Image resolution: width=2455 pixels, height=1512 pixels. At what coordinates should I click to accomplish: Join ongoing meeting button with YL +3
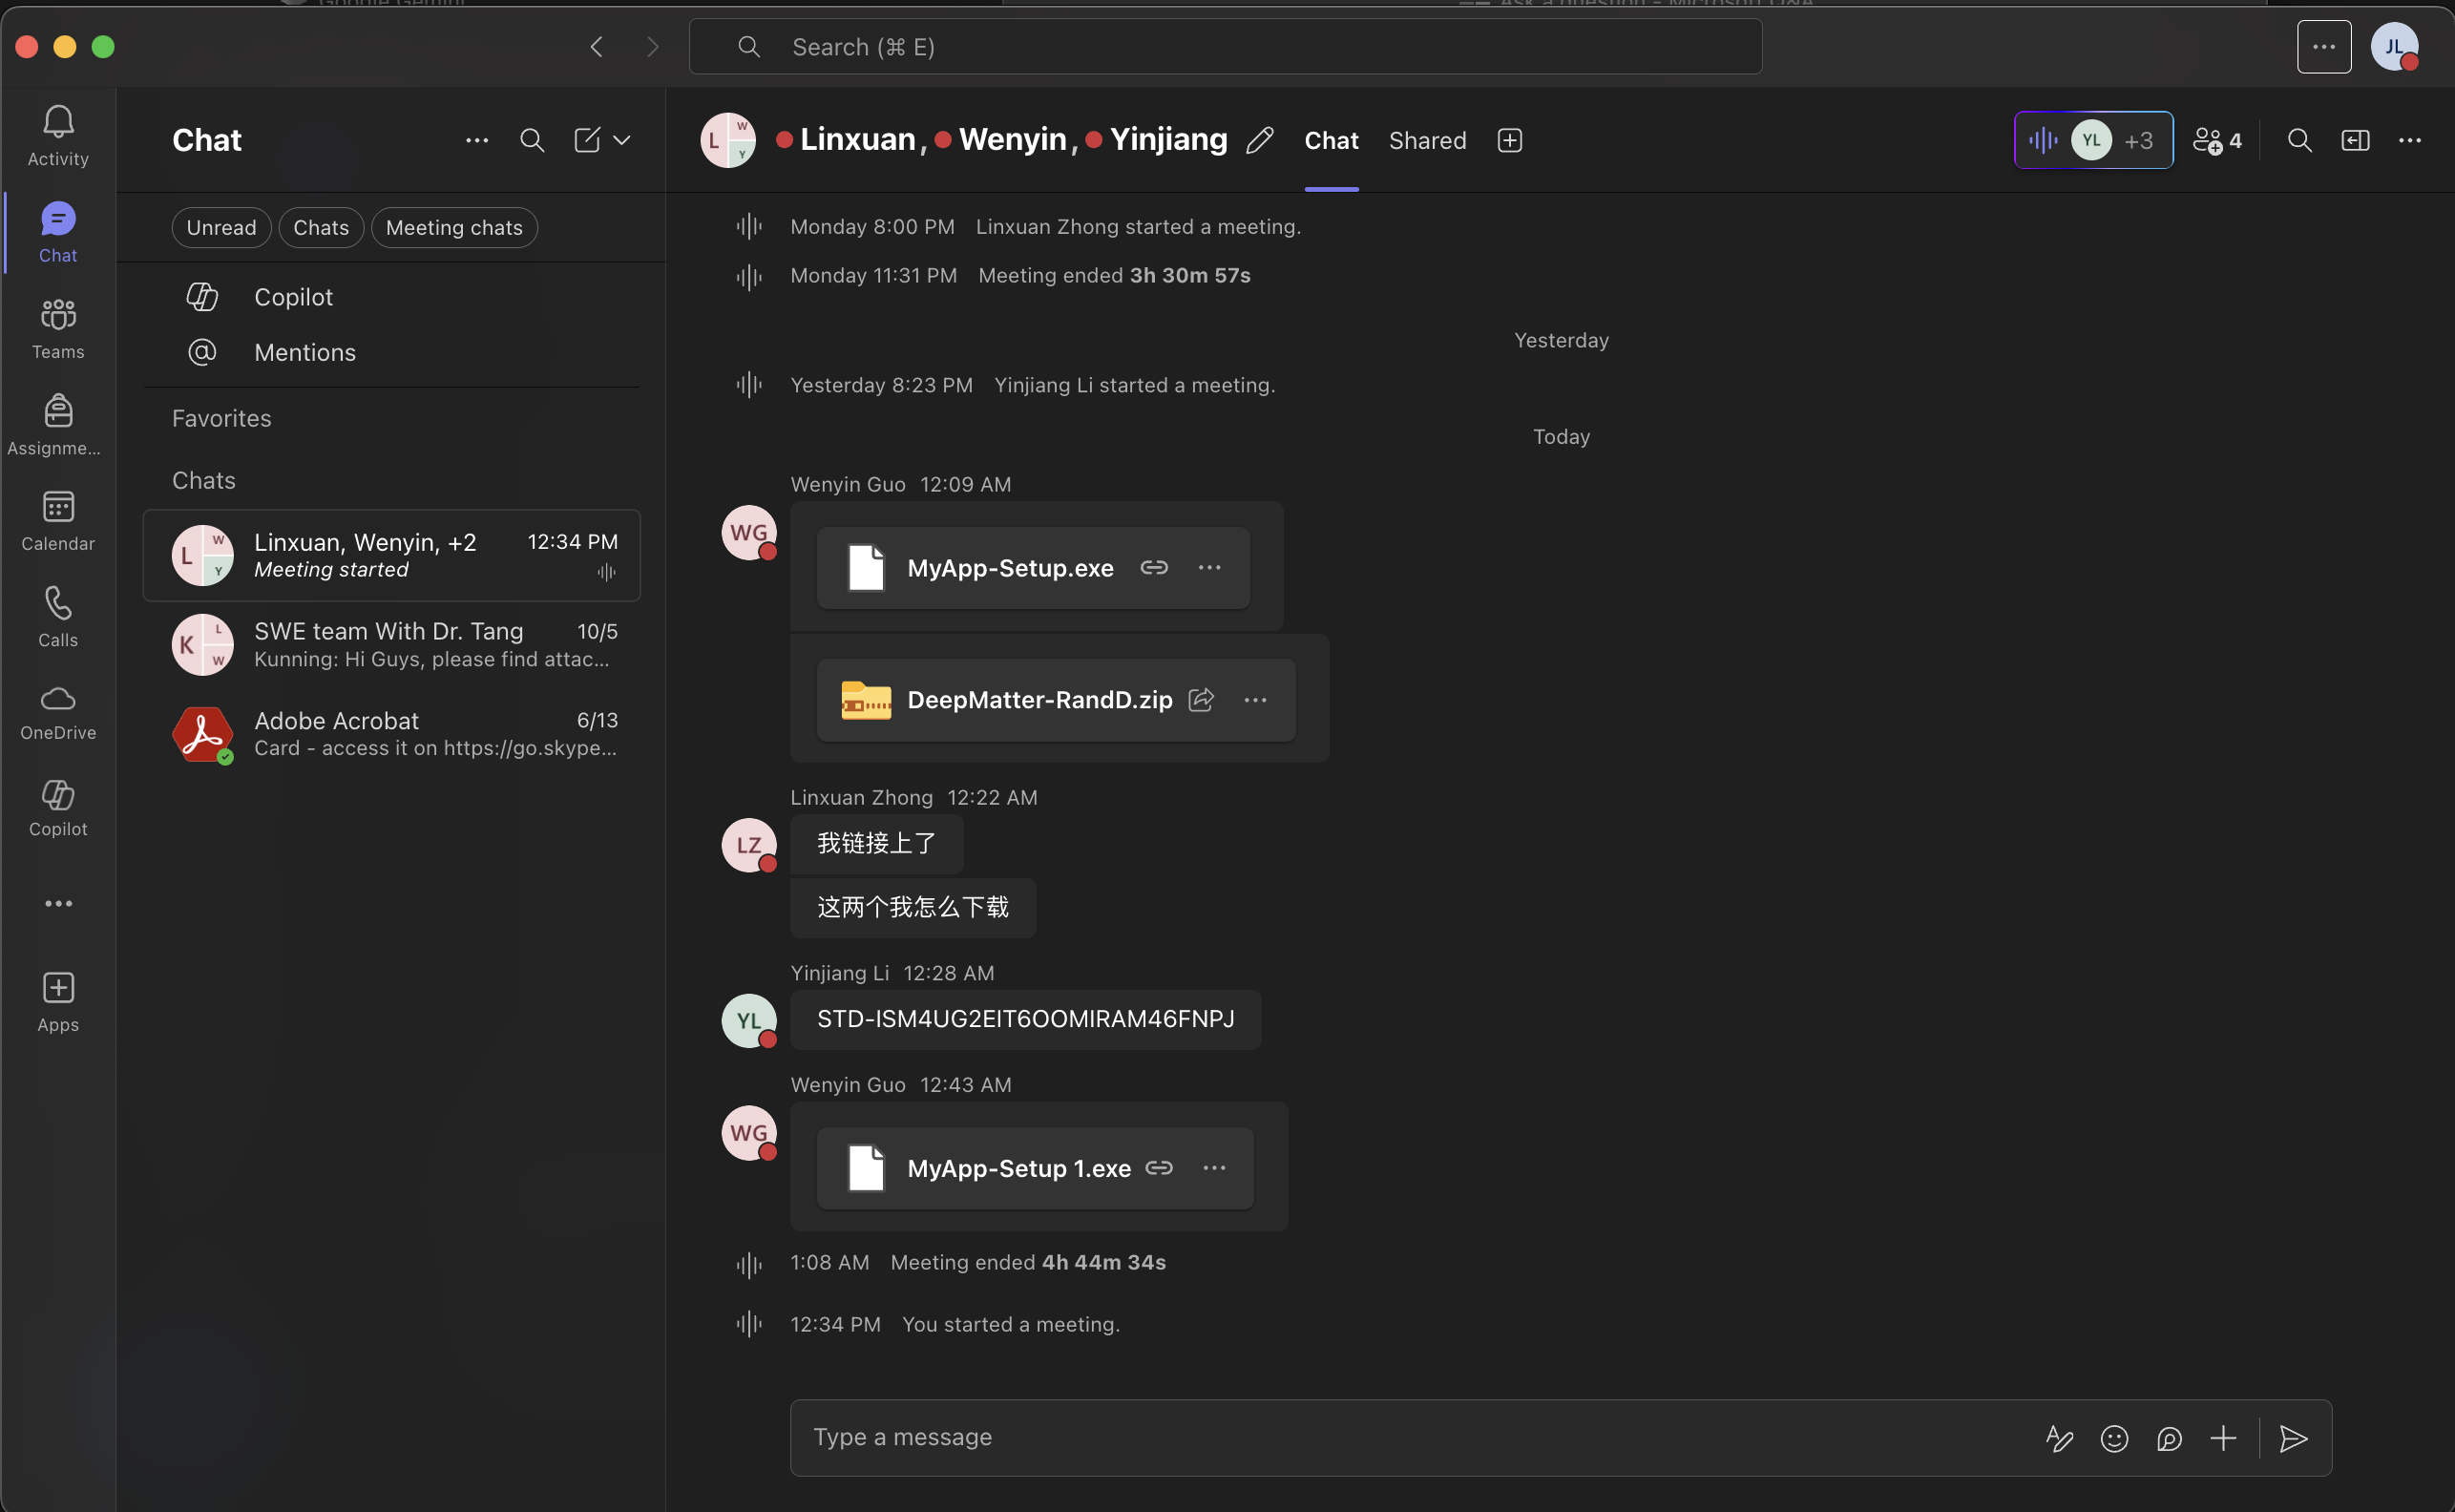pyautogui.click(x=2093, y=140)
